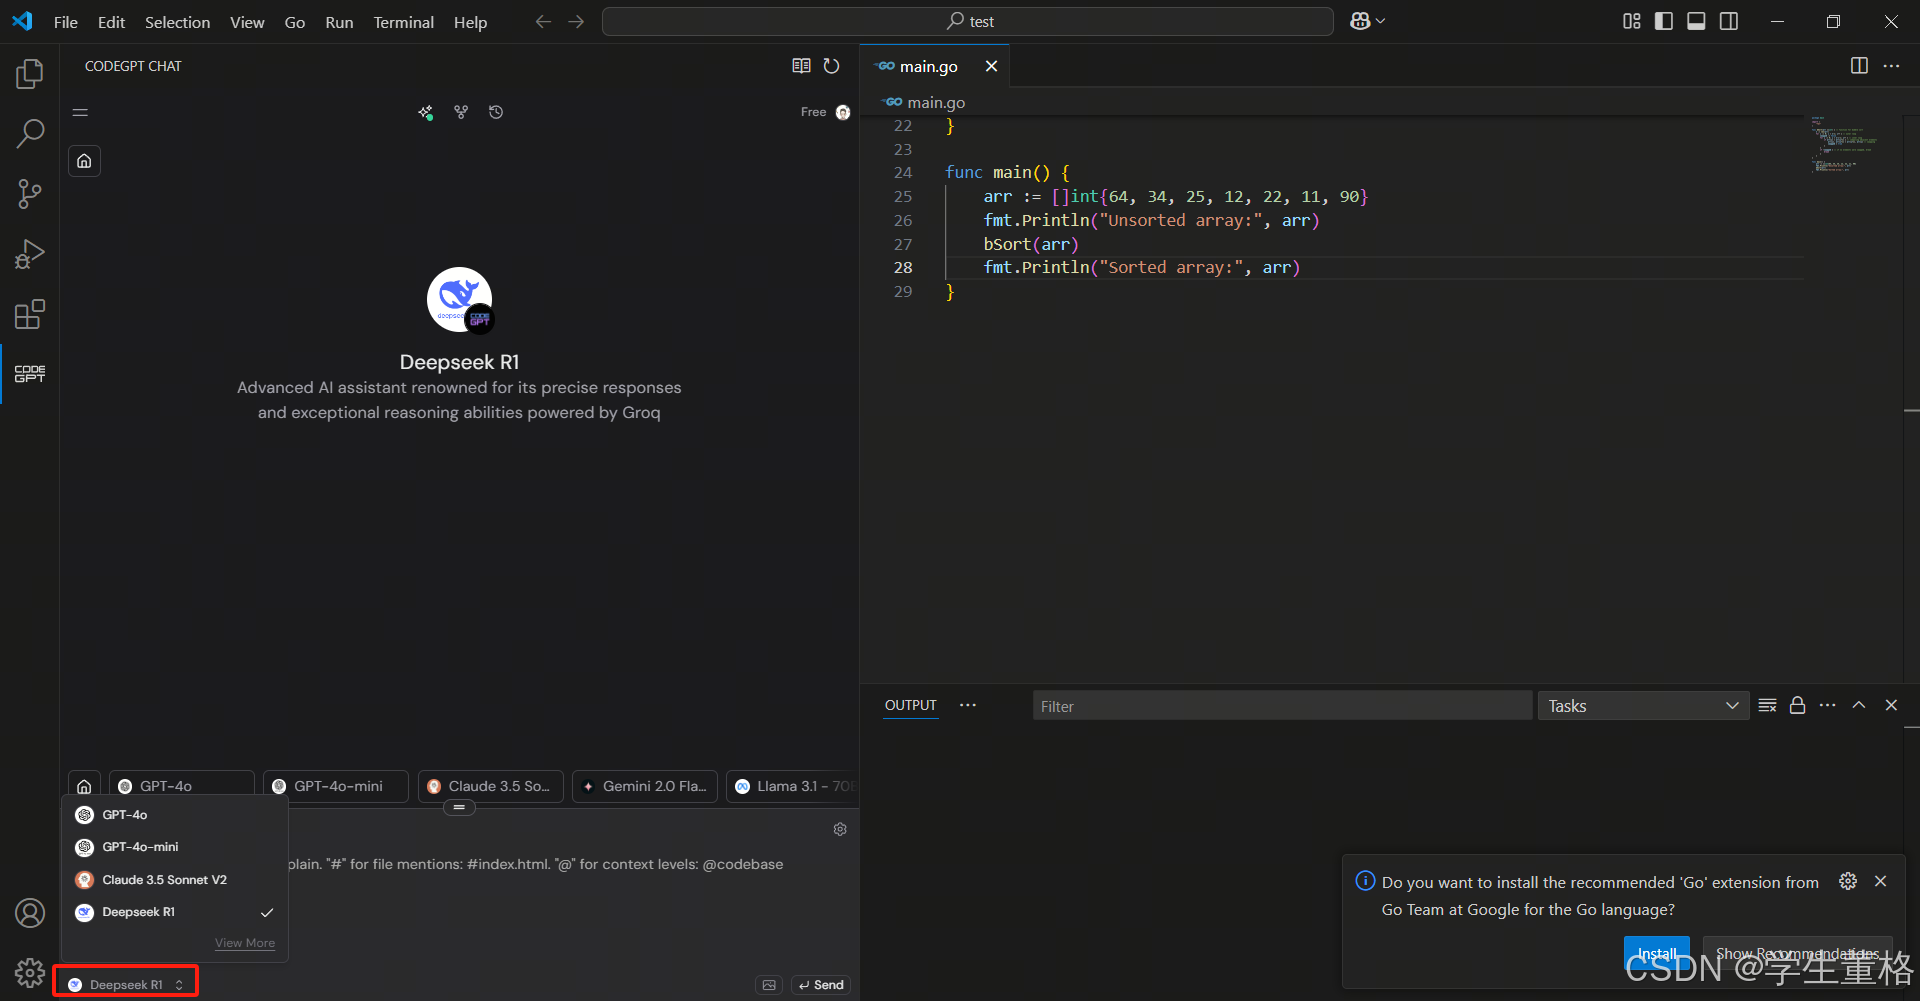Select the GPT-4o-mini quick chip
The image size is (1920, 1001).
pyautogui.click(x=336, y=786)
